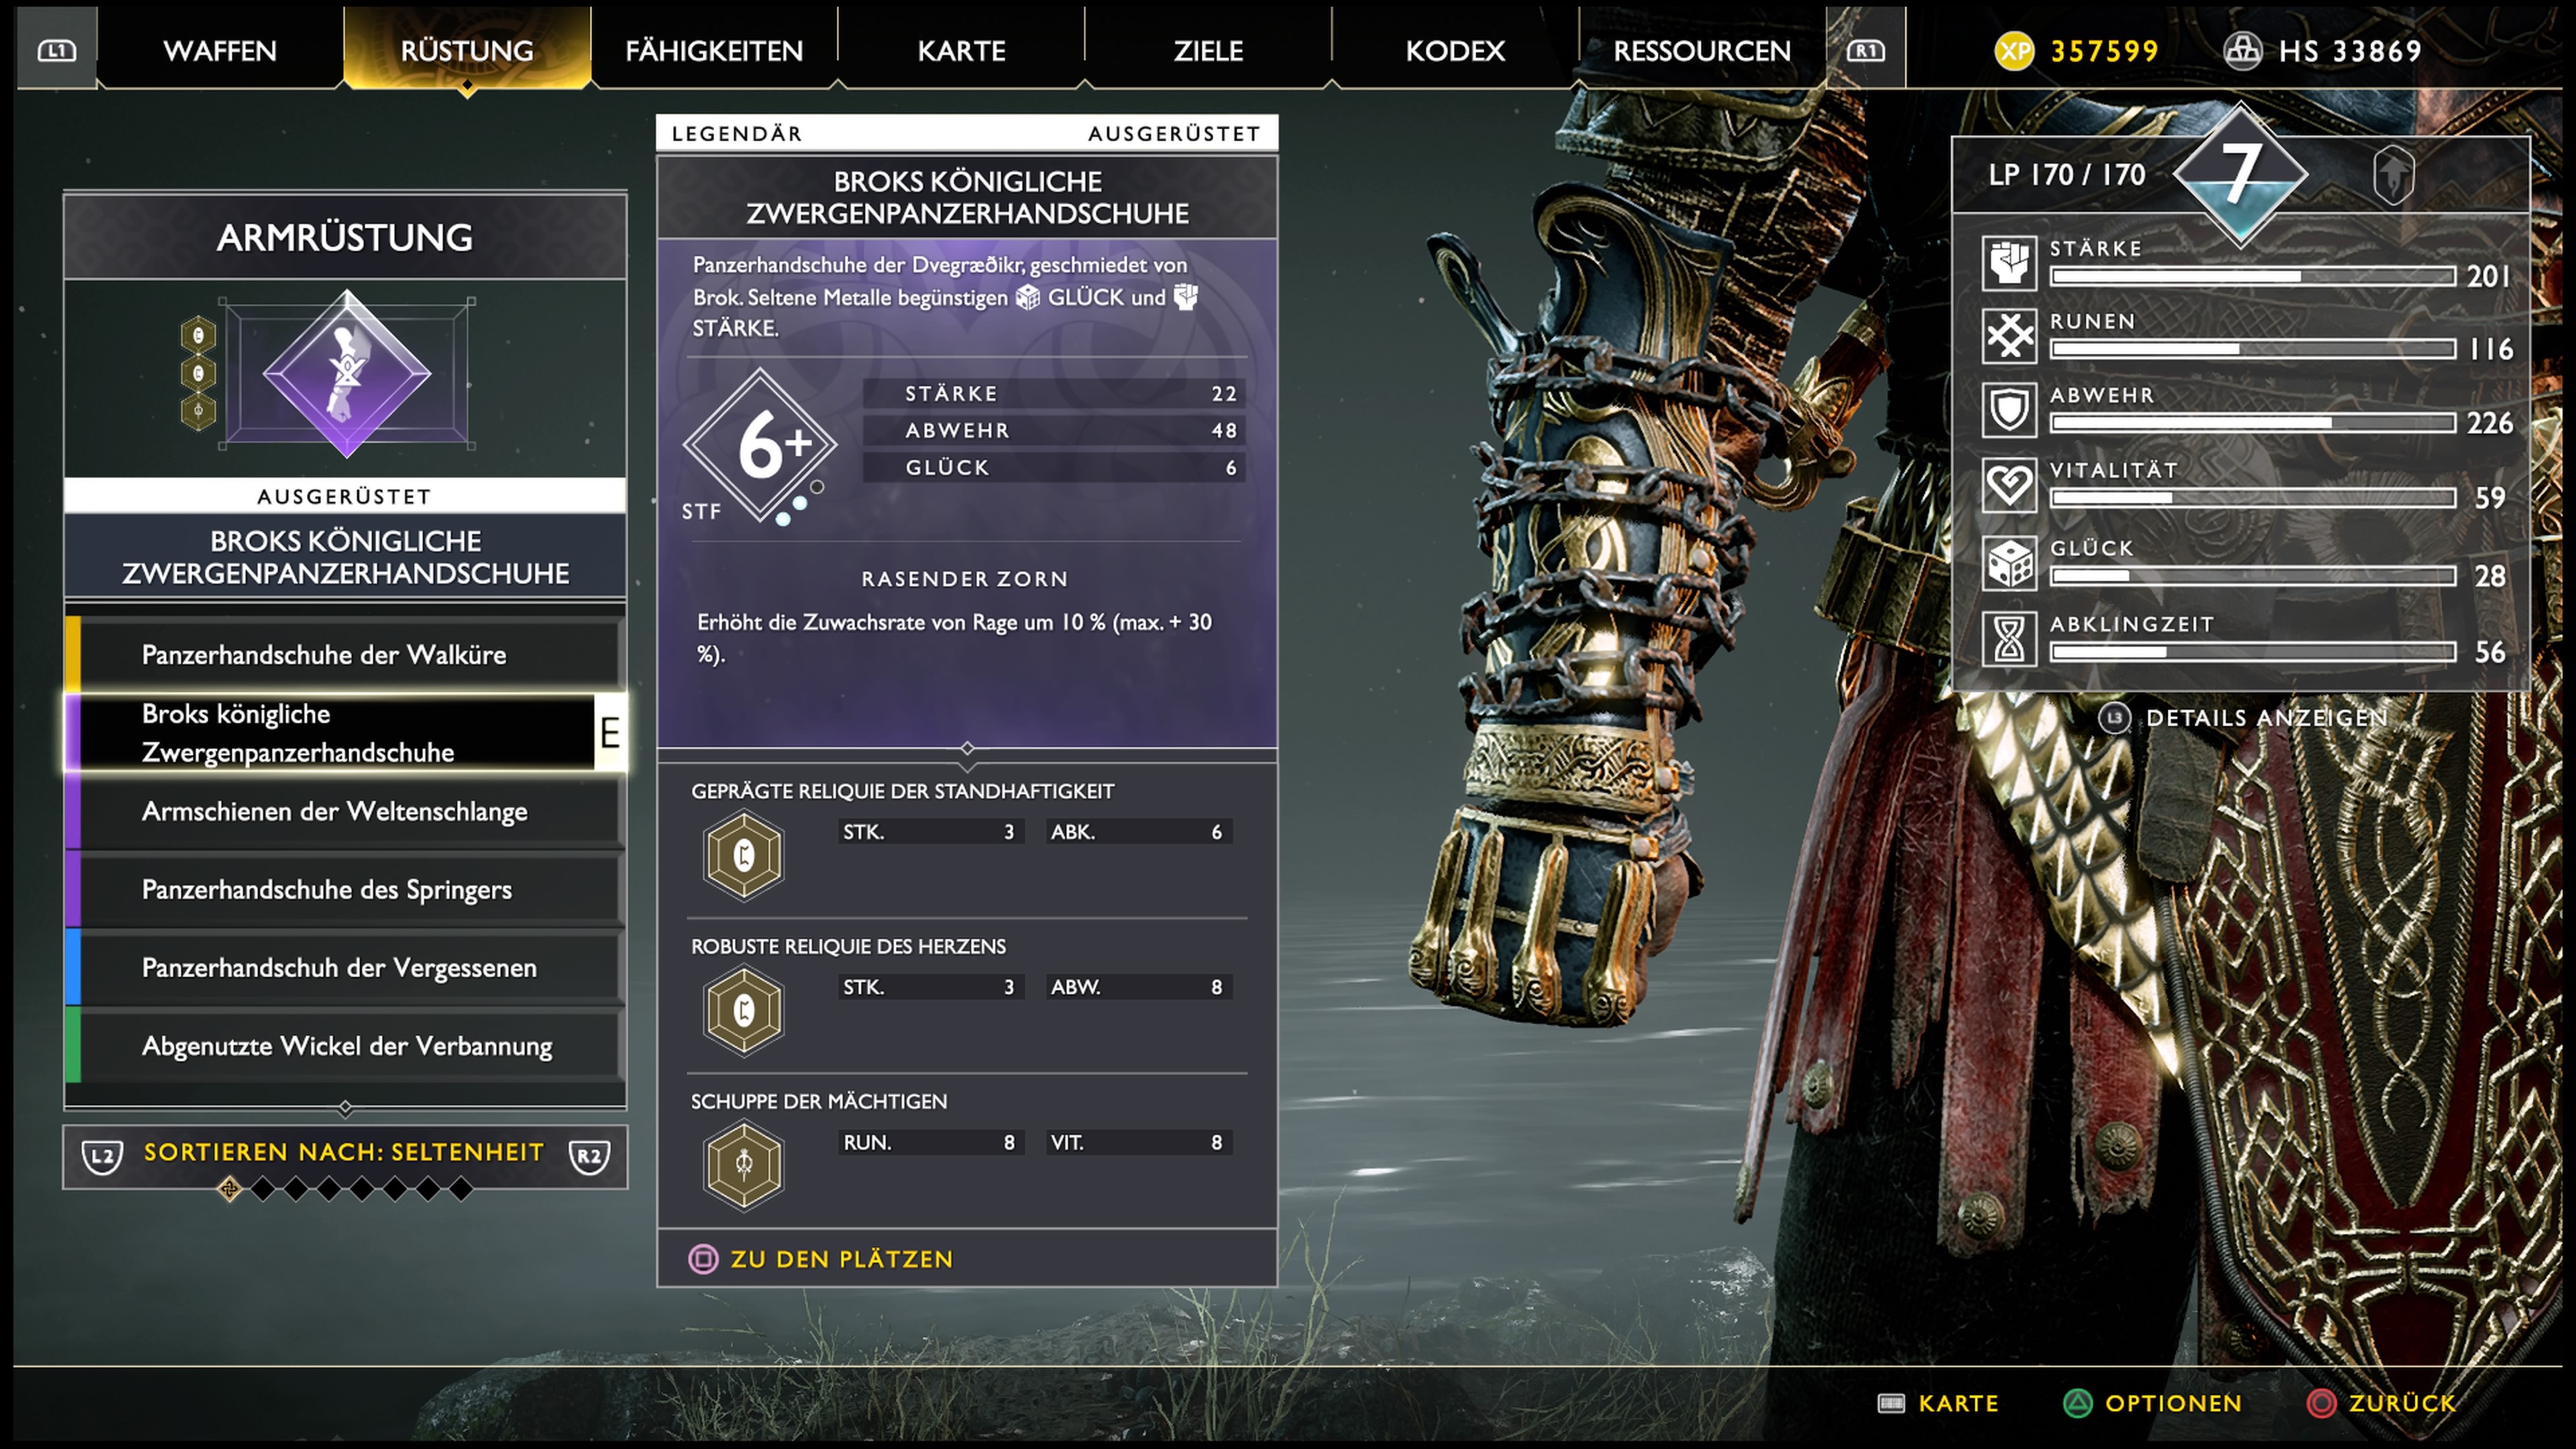Image resolution: width=2576 pixels, height=1449 pixels.
Task: Click the Runen crossed stat icon
Action: (2009, 336)
